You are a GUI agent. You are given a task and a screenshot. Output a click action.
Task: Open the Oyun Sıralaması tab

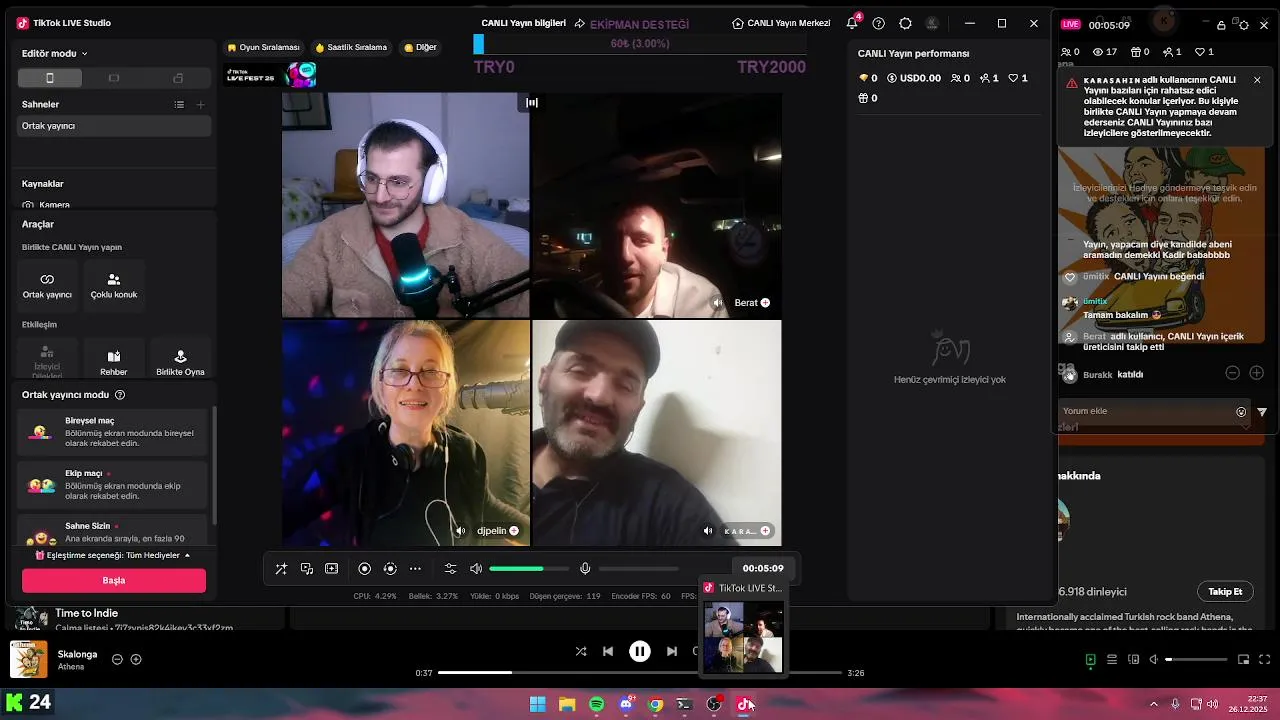tap(264, 47)
